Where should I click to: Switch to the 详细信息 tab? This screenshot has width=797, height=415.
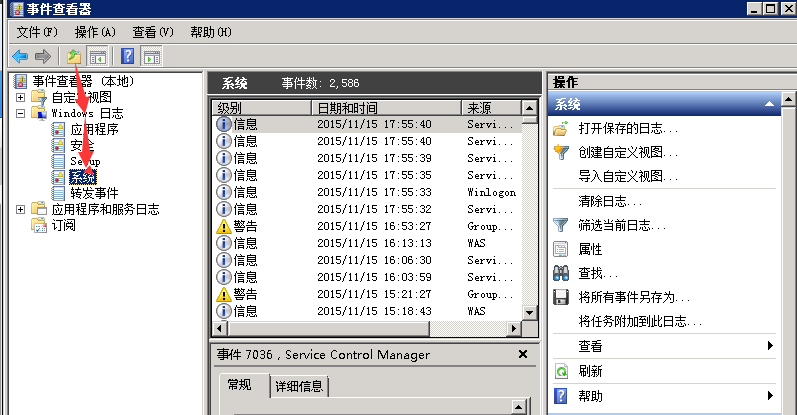click(x=299, y=386)
